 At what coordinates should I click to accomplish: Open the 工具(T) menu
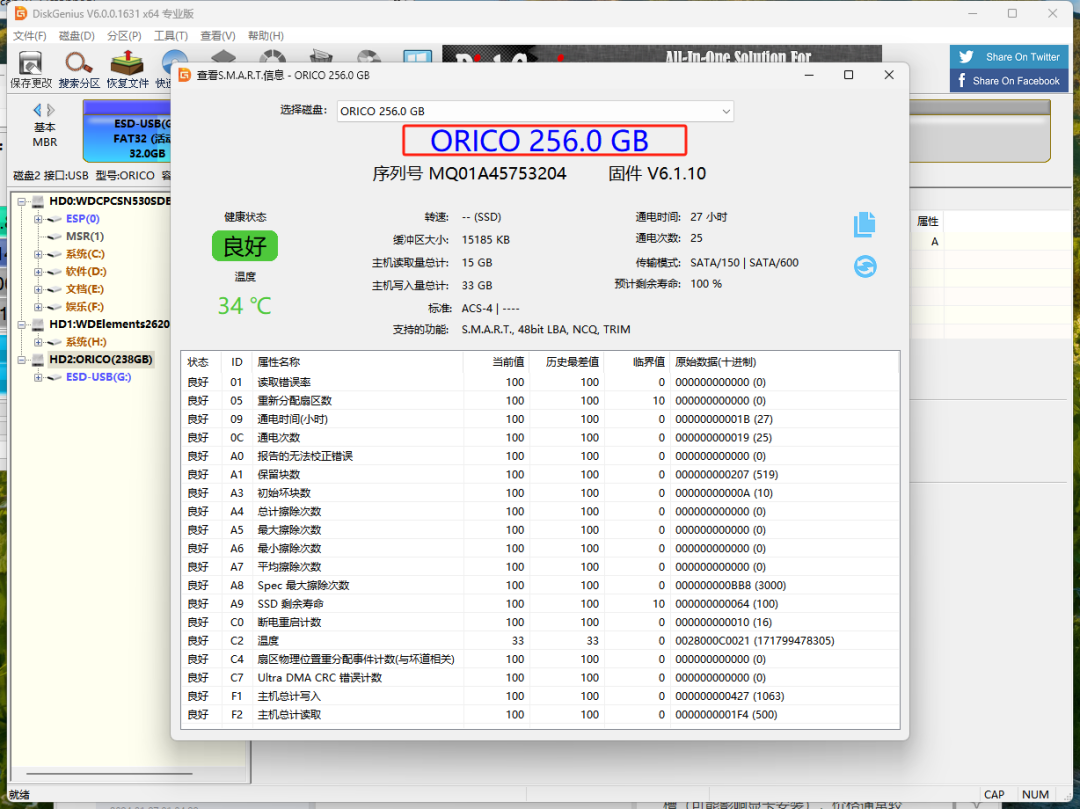click(170, 36)
